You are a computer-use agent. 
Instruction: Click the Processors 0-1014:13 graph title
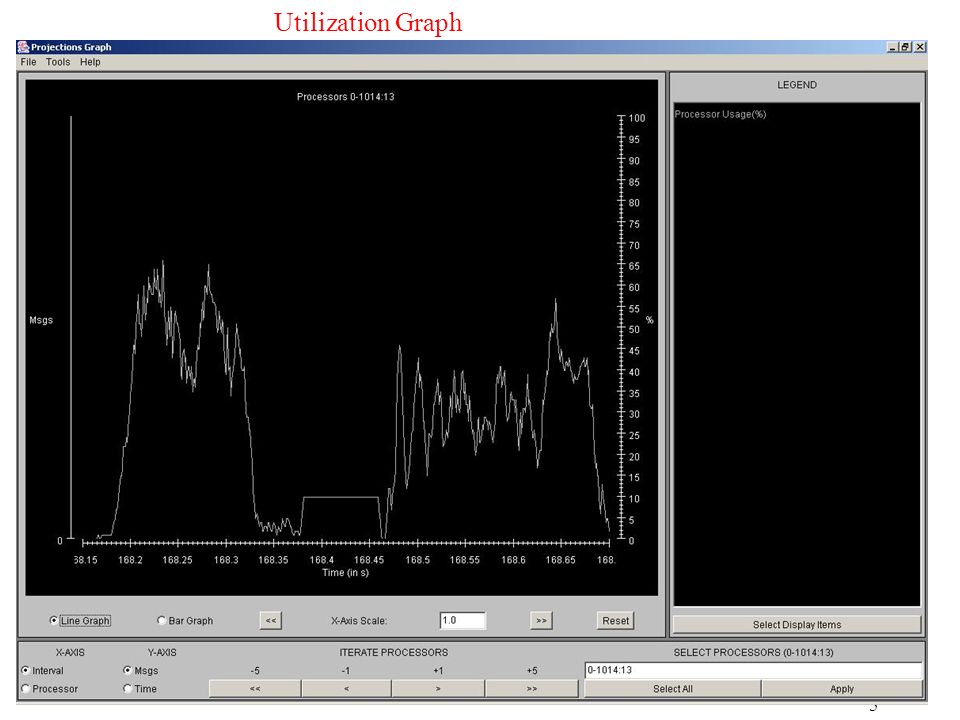[x=345, y=97]
